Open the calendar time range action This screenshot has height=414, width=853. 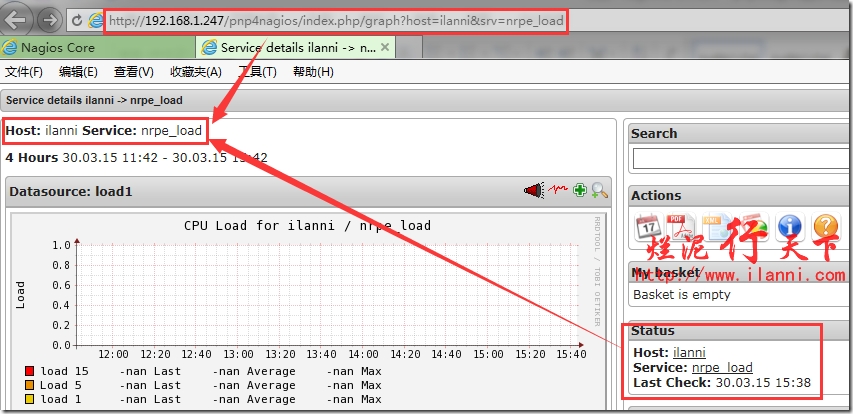[x=648, y=226]
